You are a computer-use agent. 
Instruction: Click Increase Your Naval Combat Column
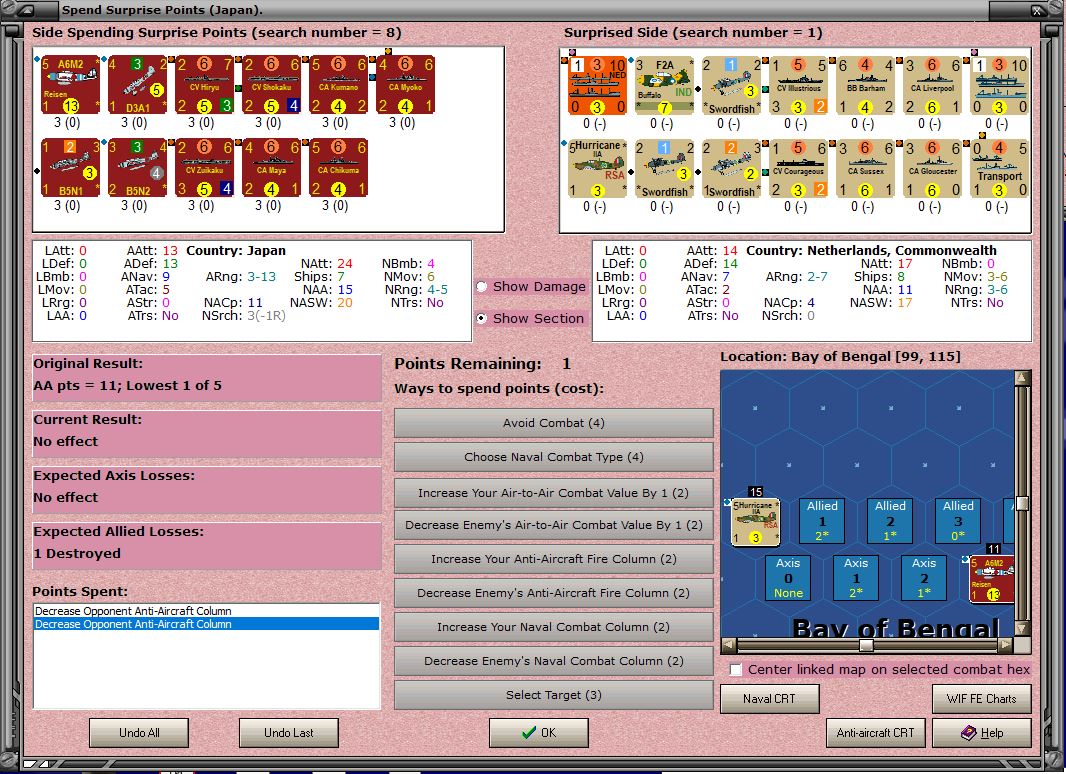[x=553, y=627]
